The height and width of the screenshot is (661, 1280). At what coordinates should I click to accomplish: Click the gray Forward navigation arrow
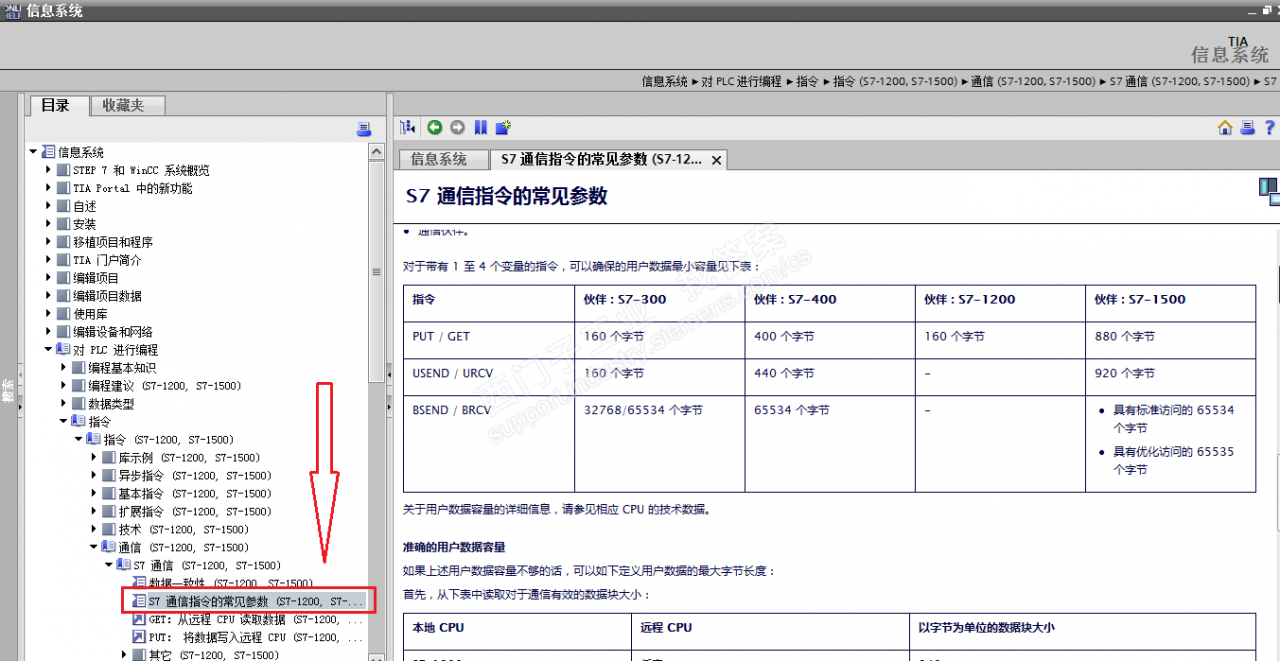coord(457,127)
